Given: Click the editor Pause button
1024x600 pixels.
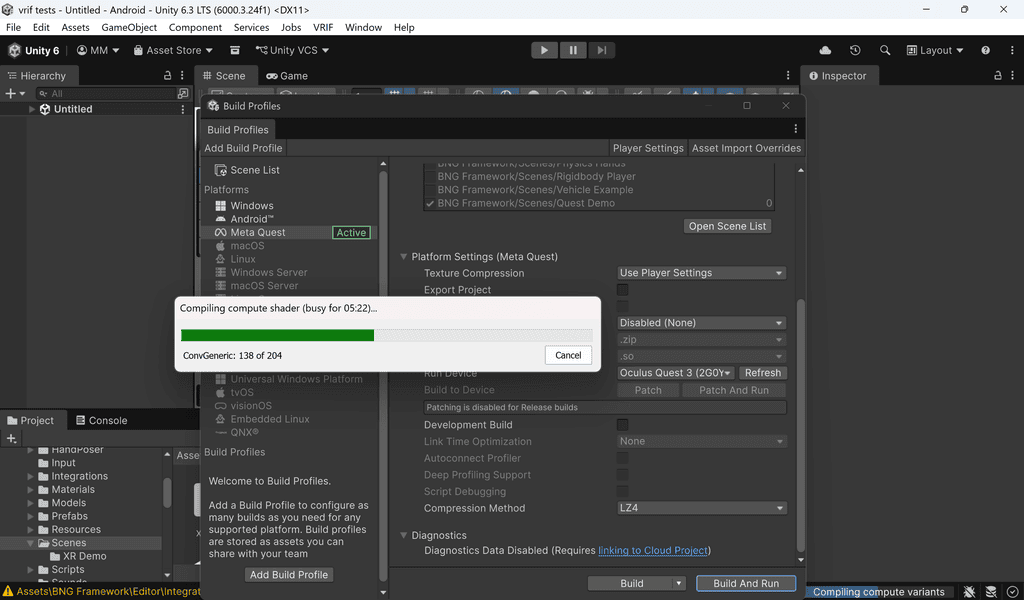Looking at the screenshot, I should tap(573, 50).
